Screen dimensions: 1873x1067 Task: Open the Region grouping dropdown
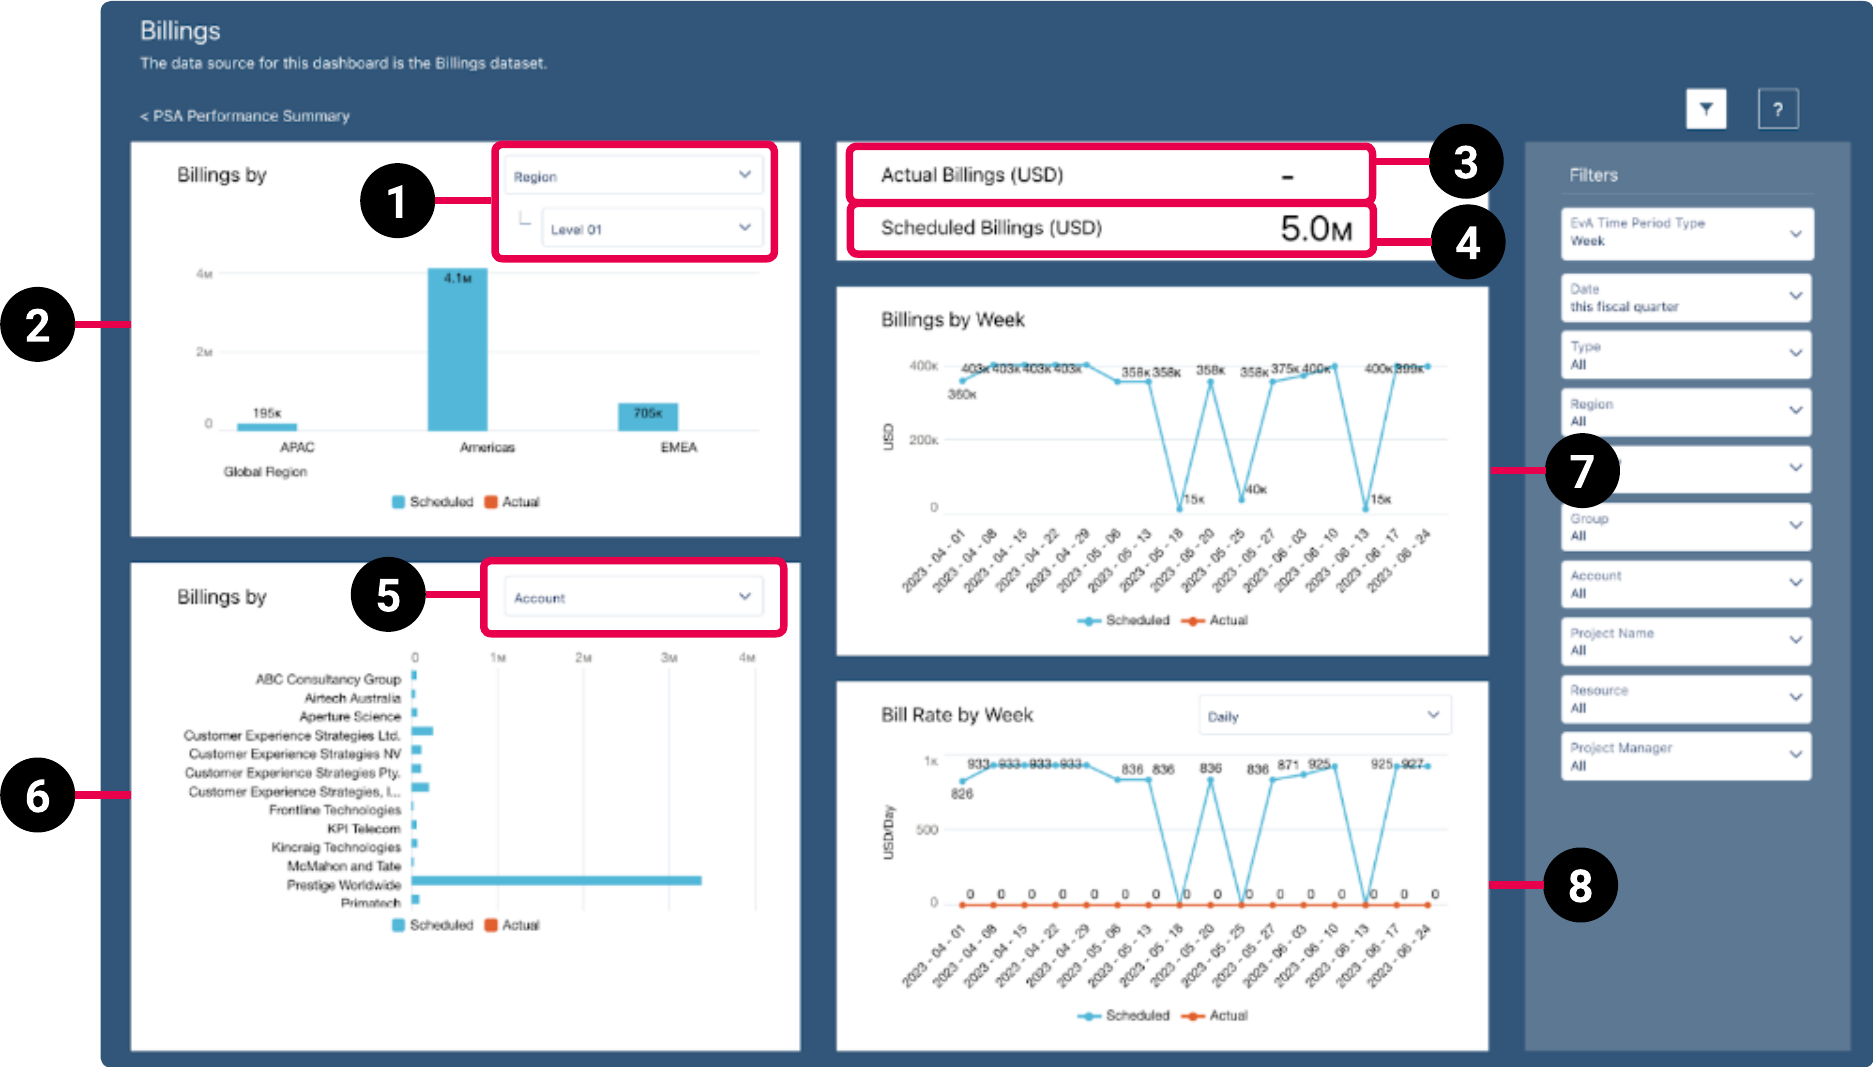[633, 175]
